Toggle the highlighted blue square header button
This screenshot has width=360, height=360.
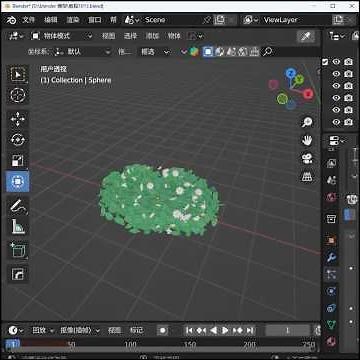[208, 52]
